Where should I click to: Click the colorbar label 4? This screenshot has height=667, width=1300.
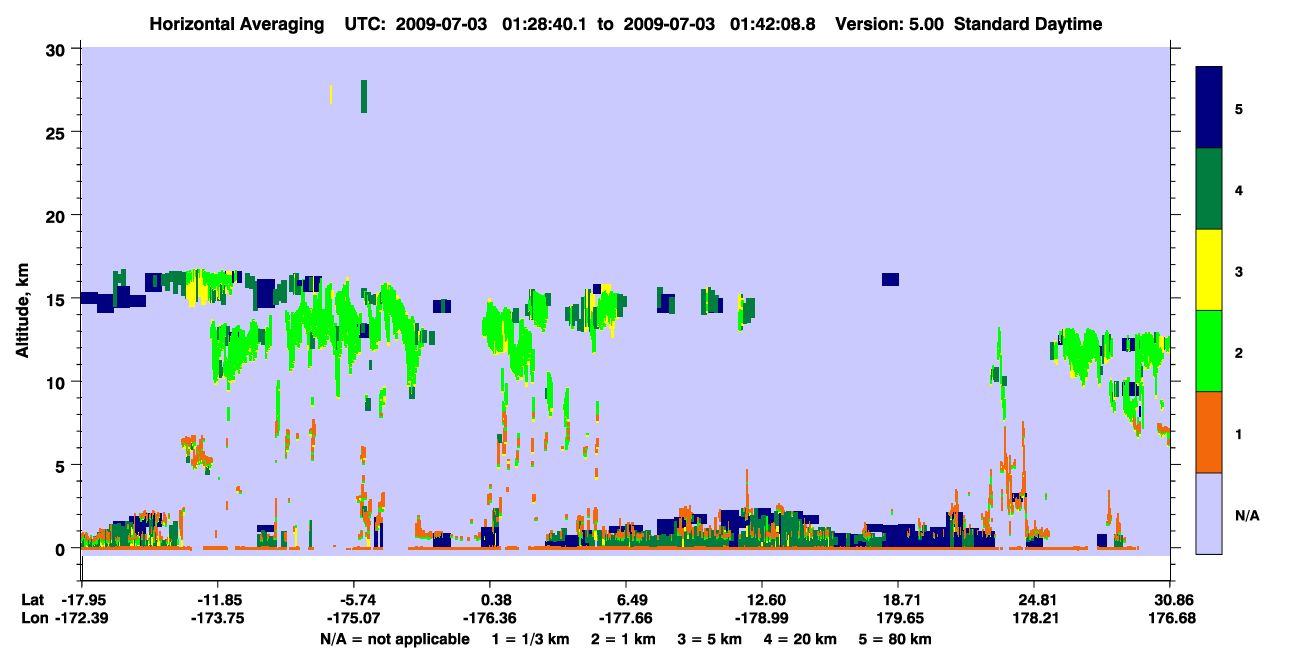point(1239,190)
